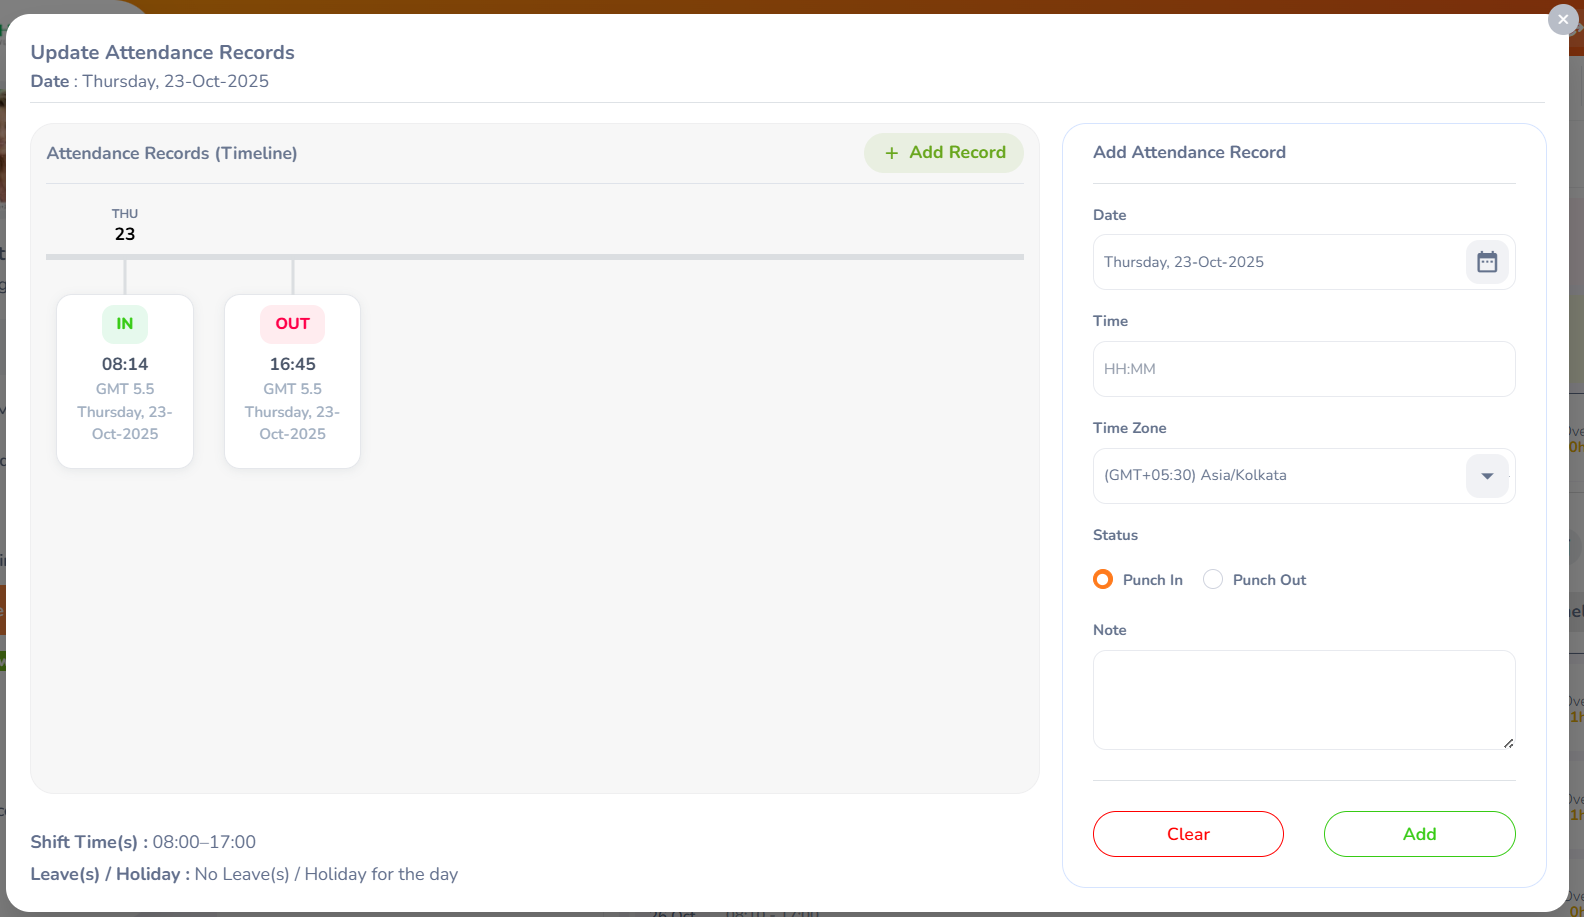Viewport: 1584px width, 917px height.
Task: Select the OUT badge on 16:45 record
Action: 292,324
